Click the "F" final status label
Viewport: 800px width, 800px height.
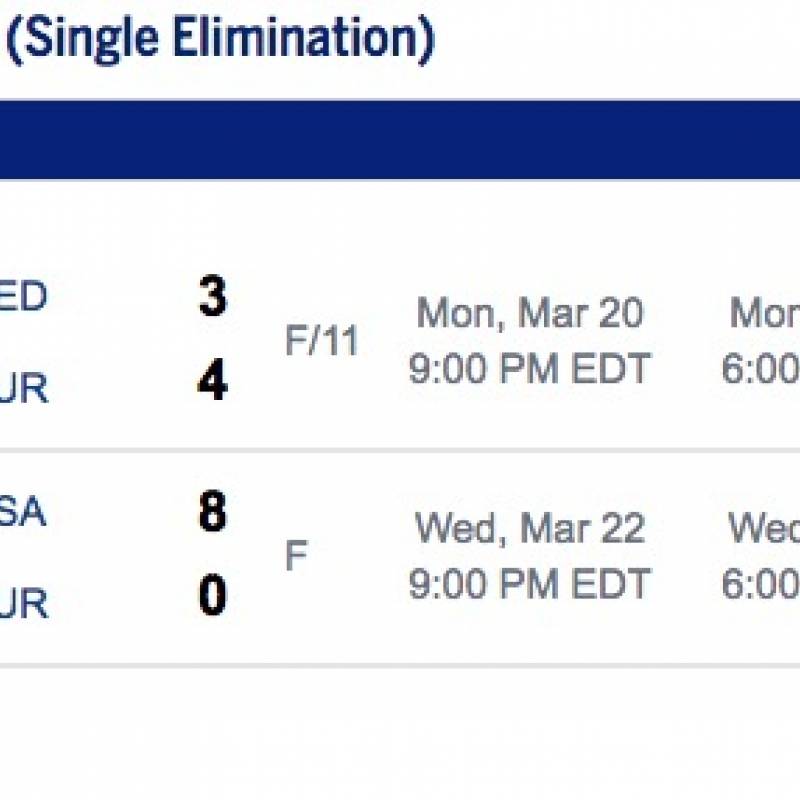(296, 556)
